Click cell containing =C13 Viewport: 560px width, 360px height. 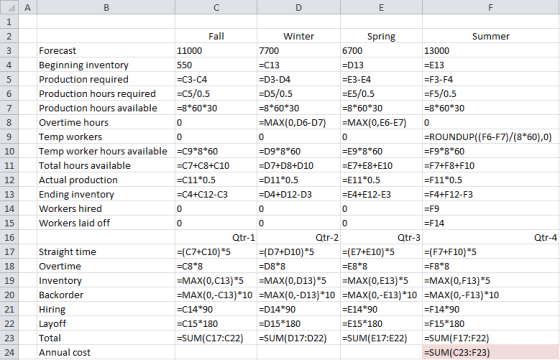pyautogui.click(x=299, y=65)
